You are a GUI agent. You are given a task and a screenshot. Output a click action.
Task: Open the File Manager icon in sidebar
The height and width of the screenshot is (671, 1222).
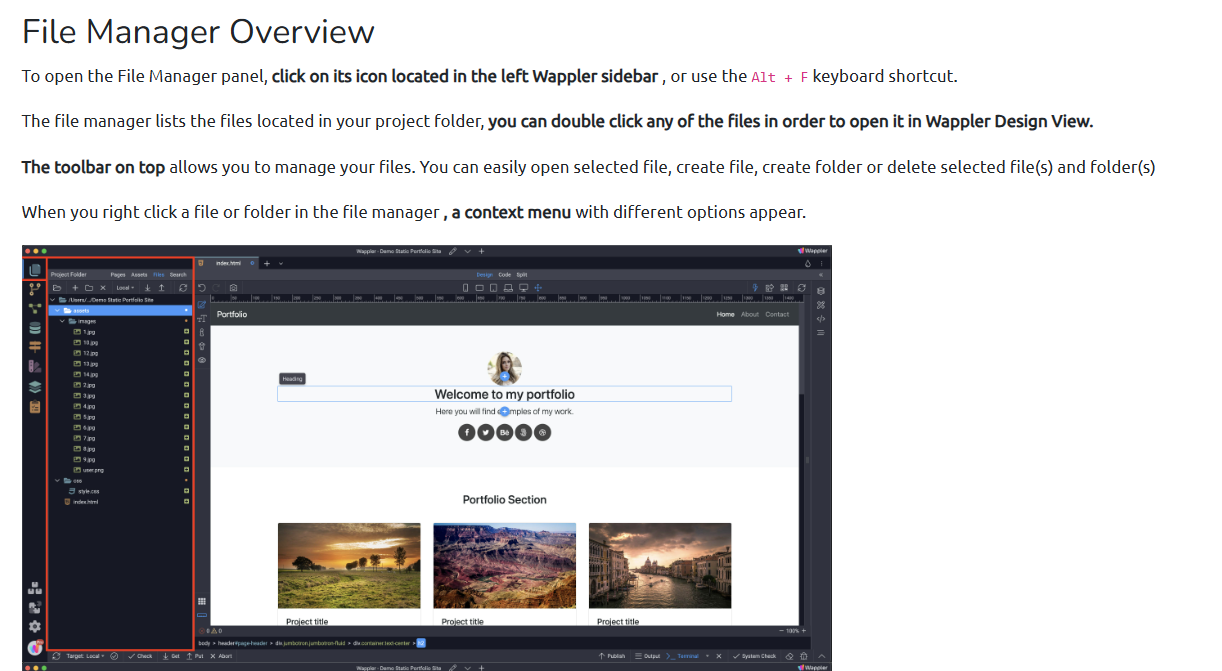35,271
